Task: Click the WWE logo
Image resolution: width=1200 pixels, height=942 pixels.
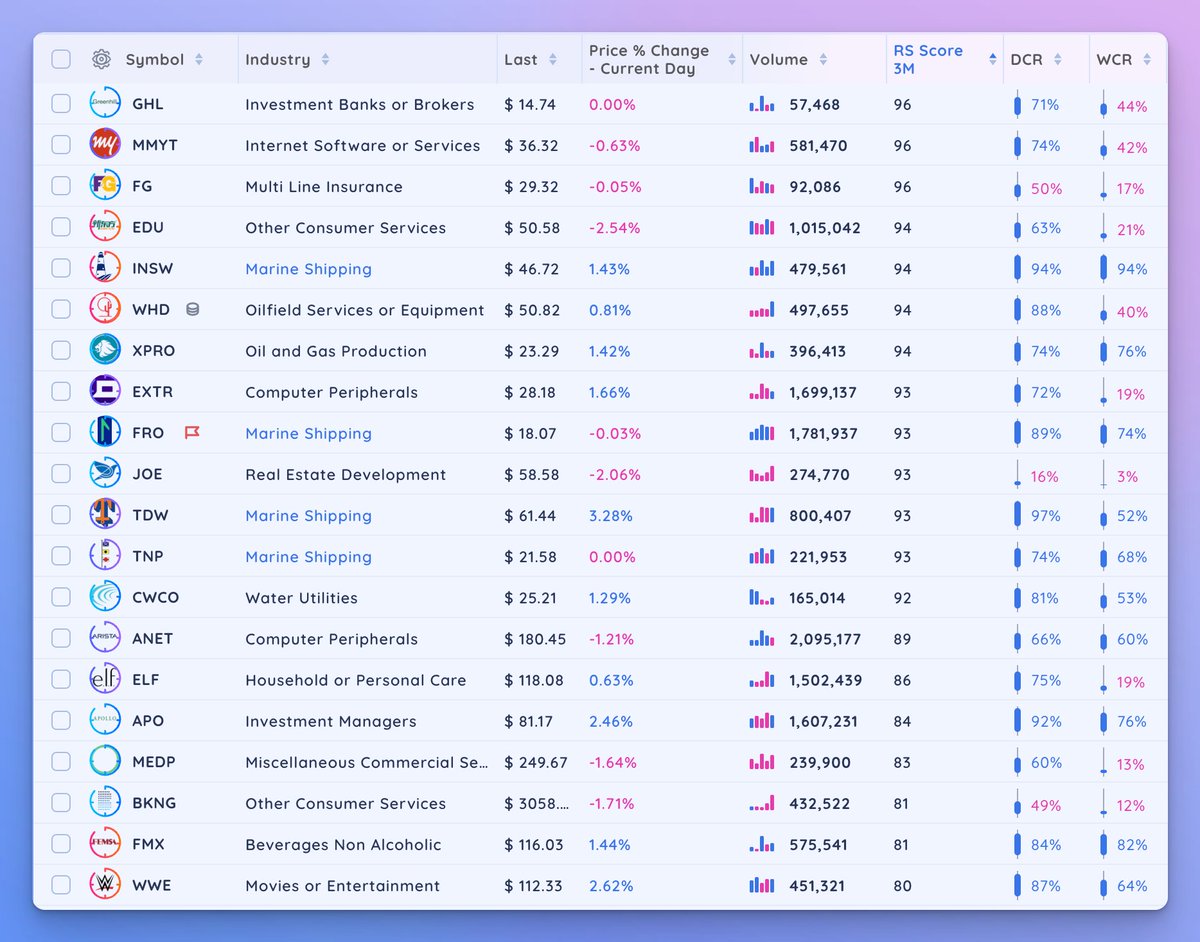Action: (x=105, y=885)
